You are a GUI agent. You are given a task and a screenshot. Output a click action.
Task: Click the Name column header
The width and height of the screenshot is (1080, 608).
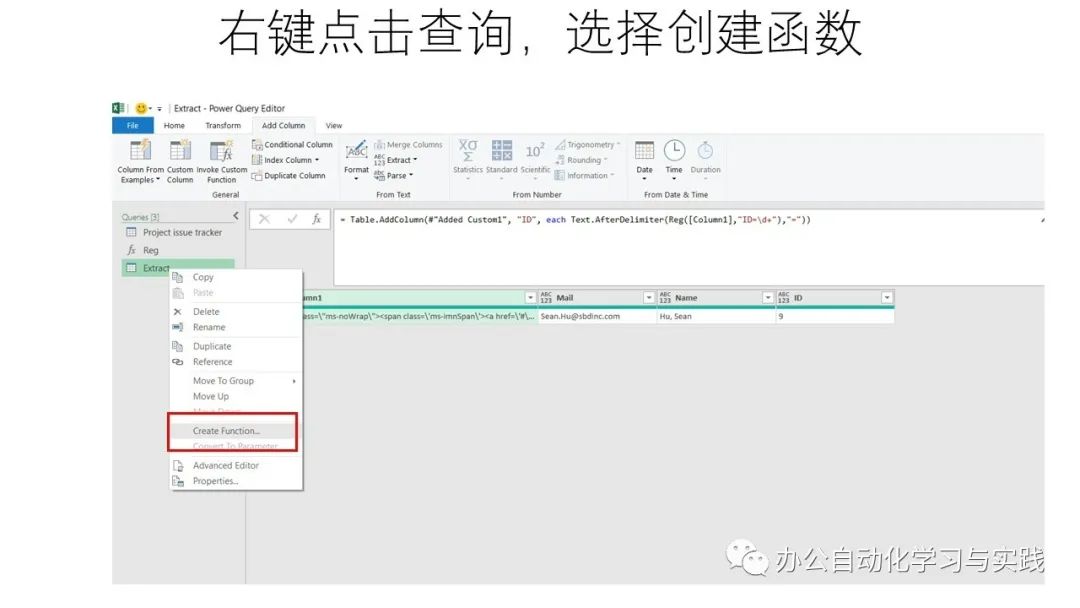click(x=716, y=297)
